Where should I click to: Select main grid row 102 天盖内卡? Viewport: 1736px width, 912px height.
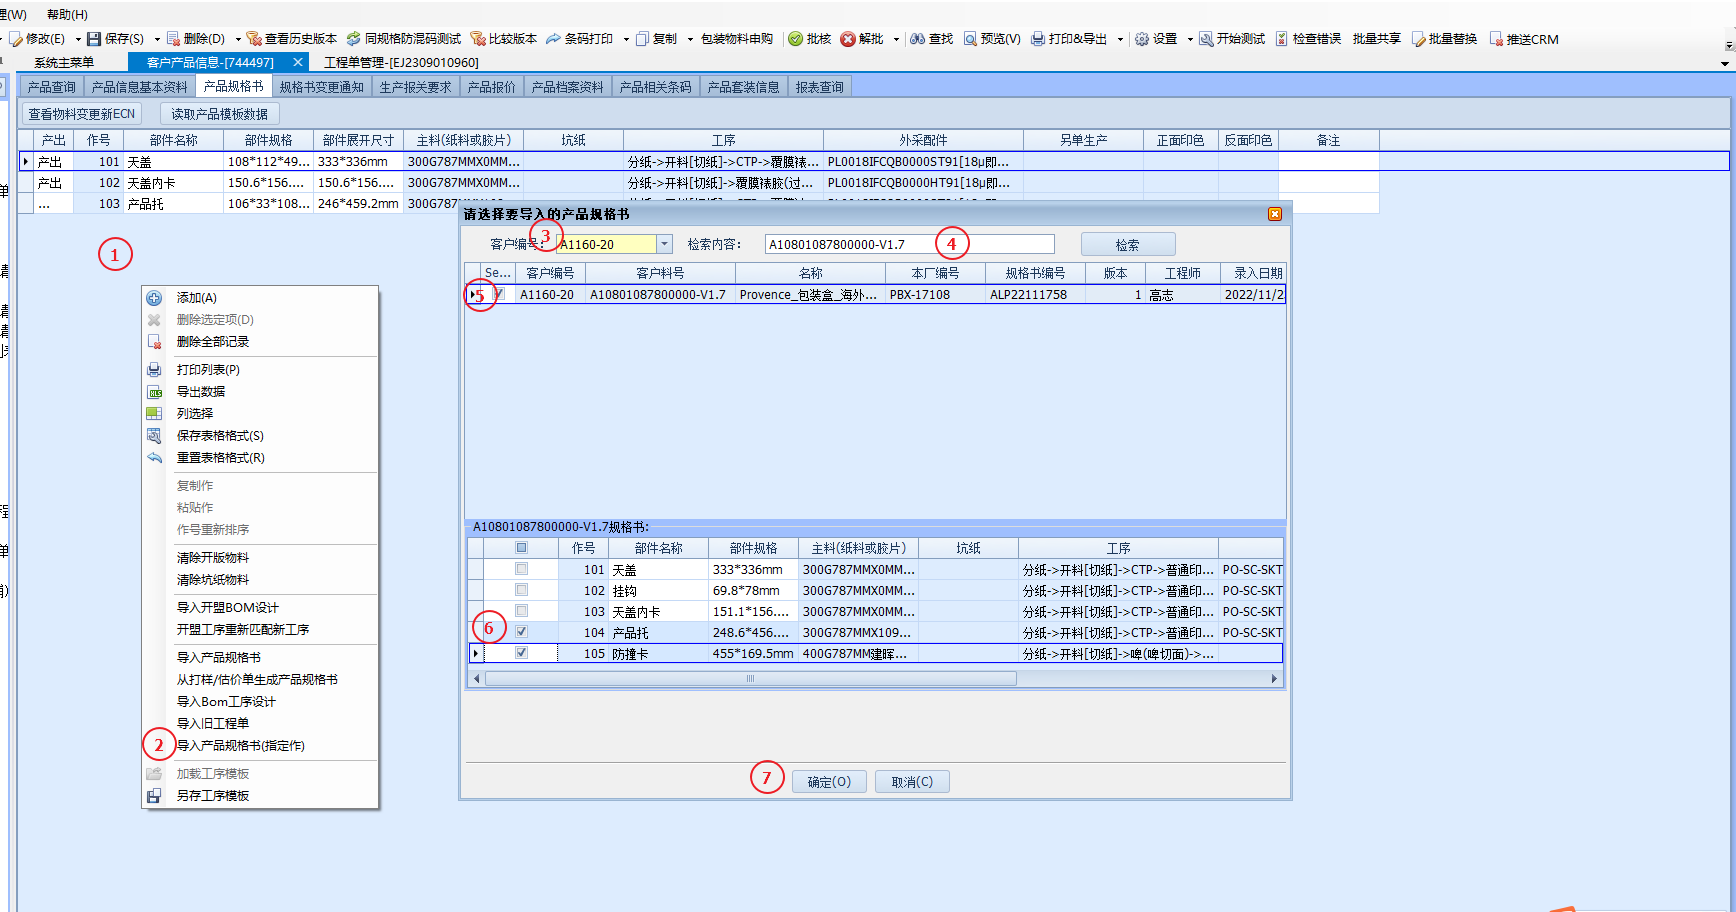click(700, 183)
